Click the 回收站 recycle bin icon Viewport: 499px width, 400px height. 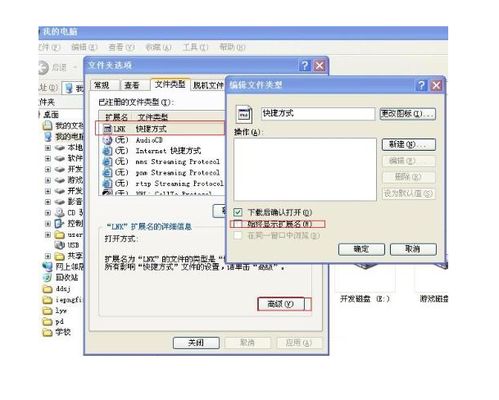[48, 277]
